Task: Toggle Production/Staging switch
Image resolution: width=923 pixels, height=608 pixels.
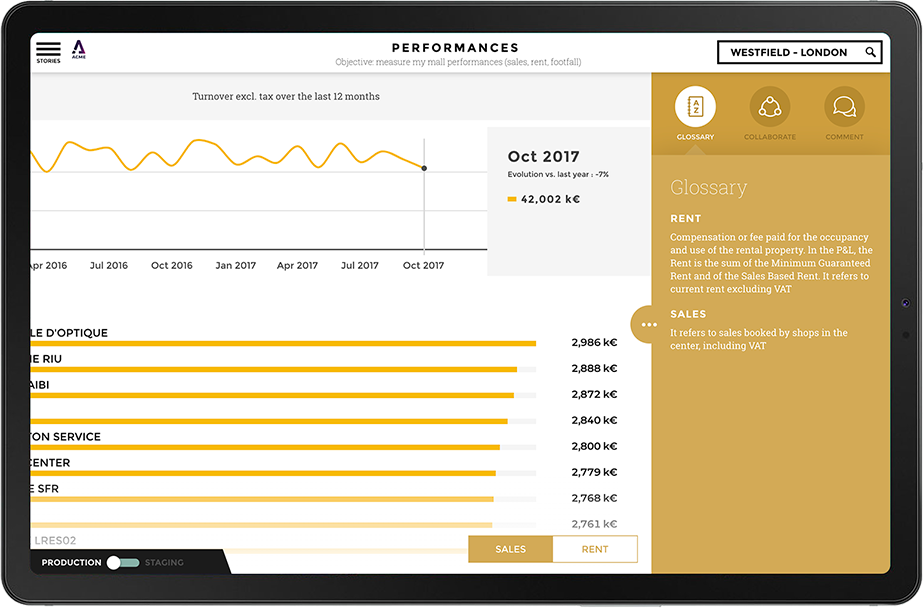Action: click(122, 563)
